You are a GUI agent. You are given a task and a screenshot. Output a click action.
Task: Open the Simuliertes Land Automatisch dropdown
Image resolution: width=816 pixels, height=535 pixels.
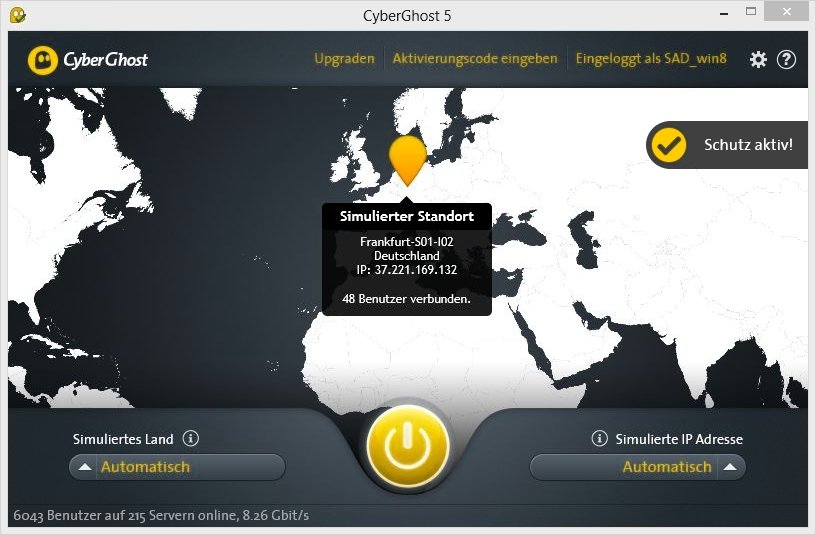(177, 467)
